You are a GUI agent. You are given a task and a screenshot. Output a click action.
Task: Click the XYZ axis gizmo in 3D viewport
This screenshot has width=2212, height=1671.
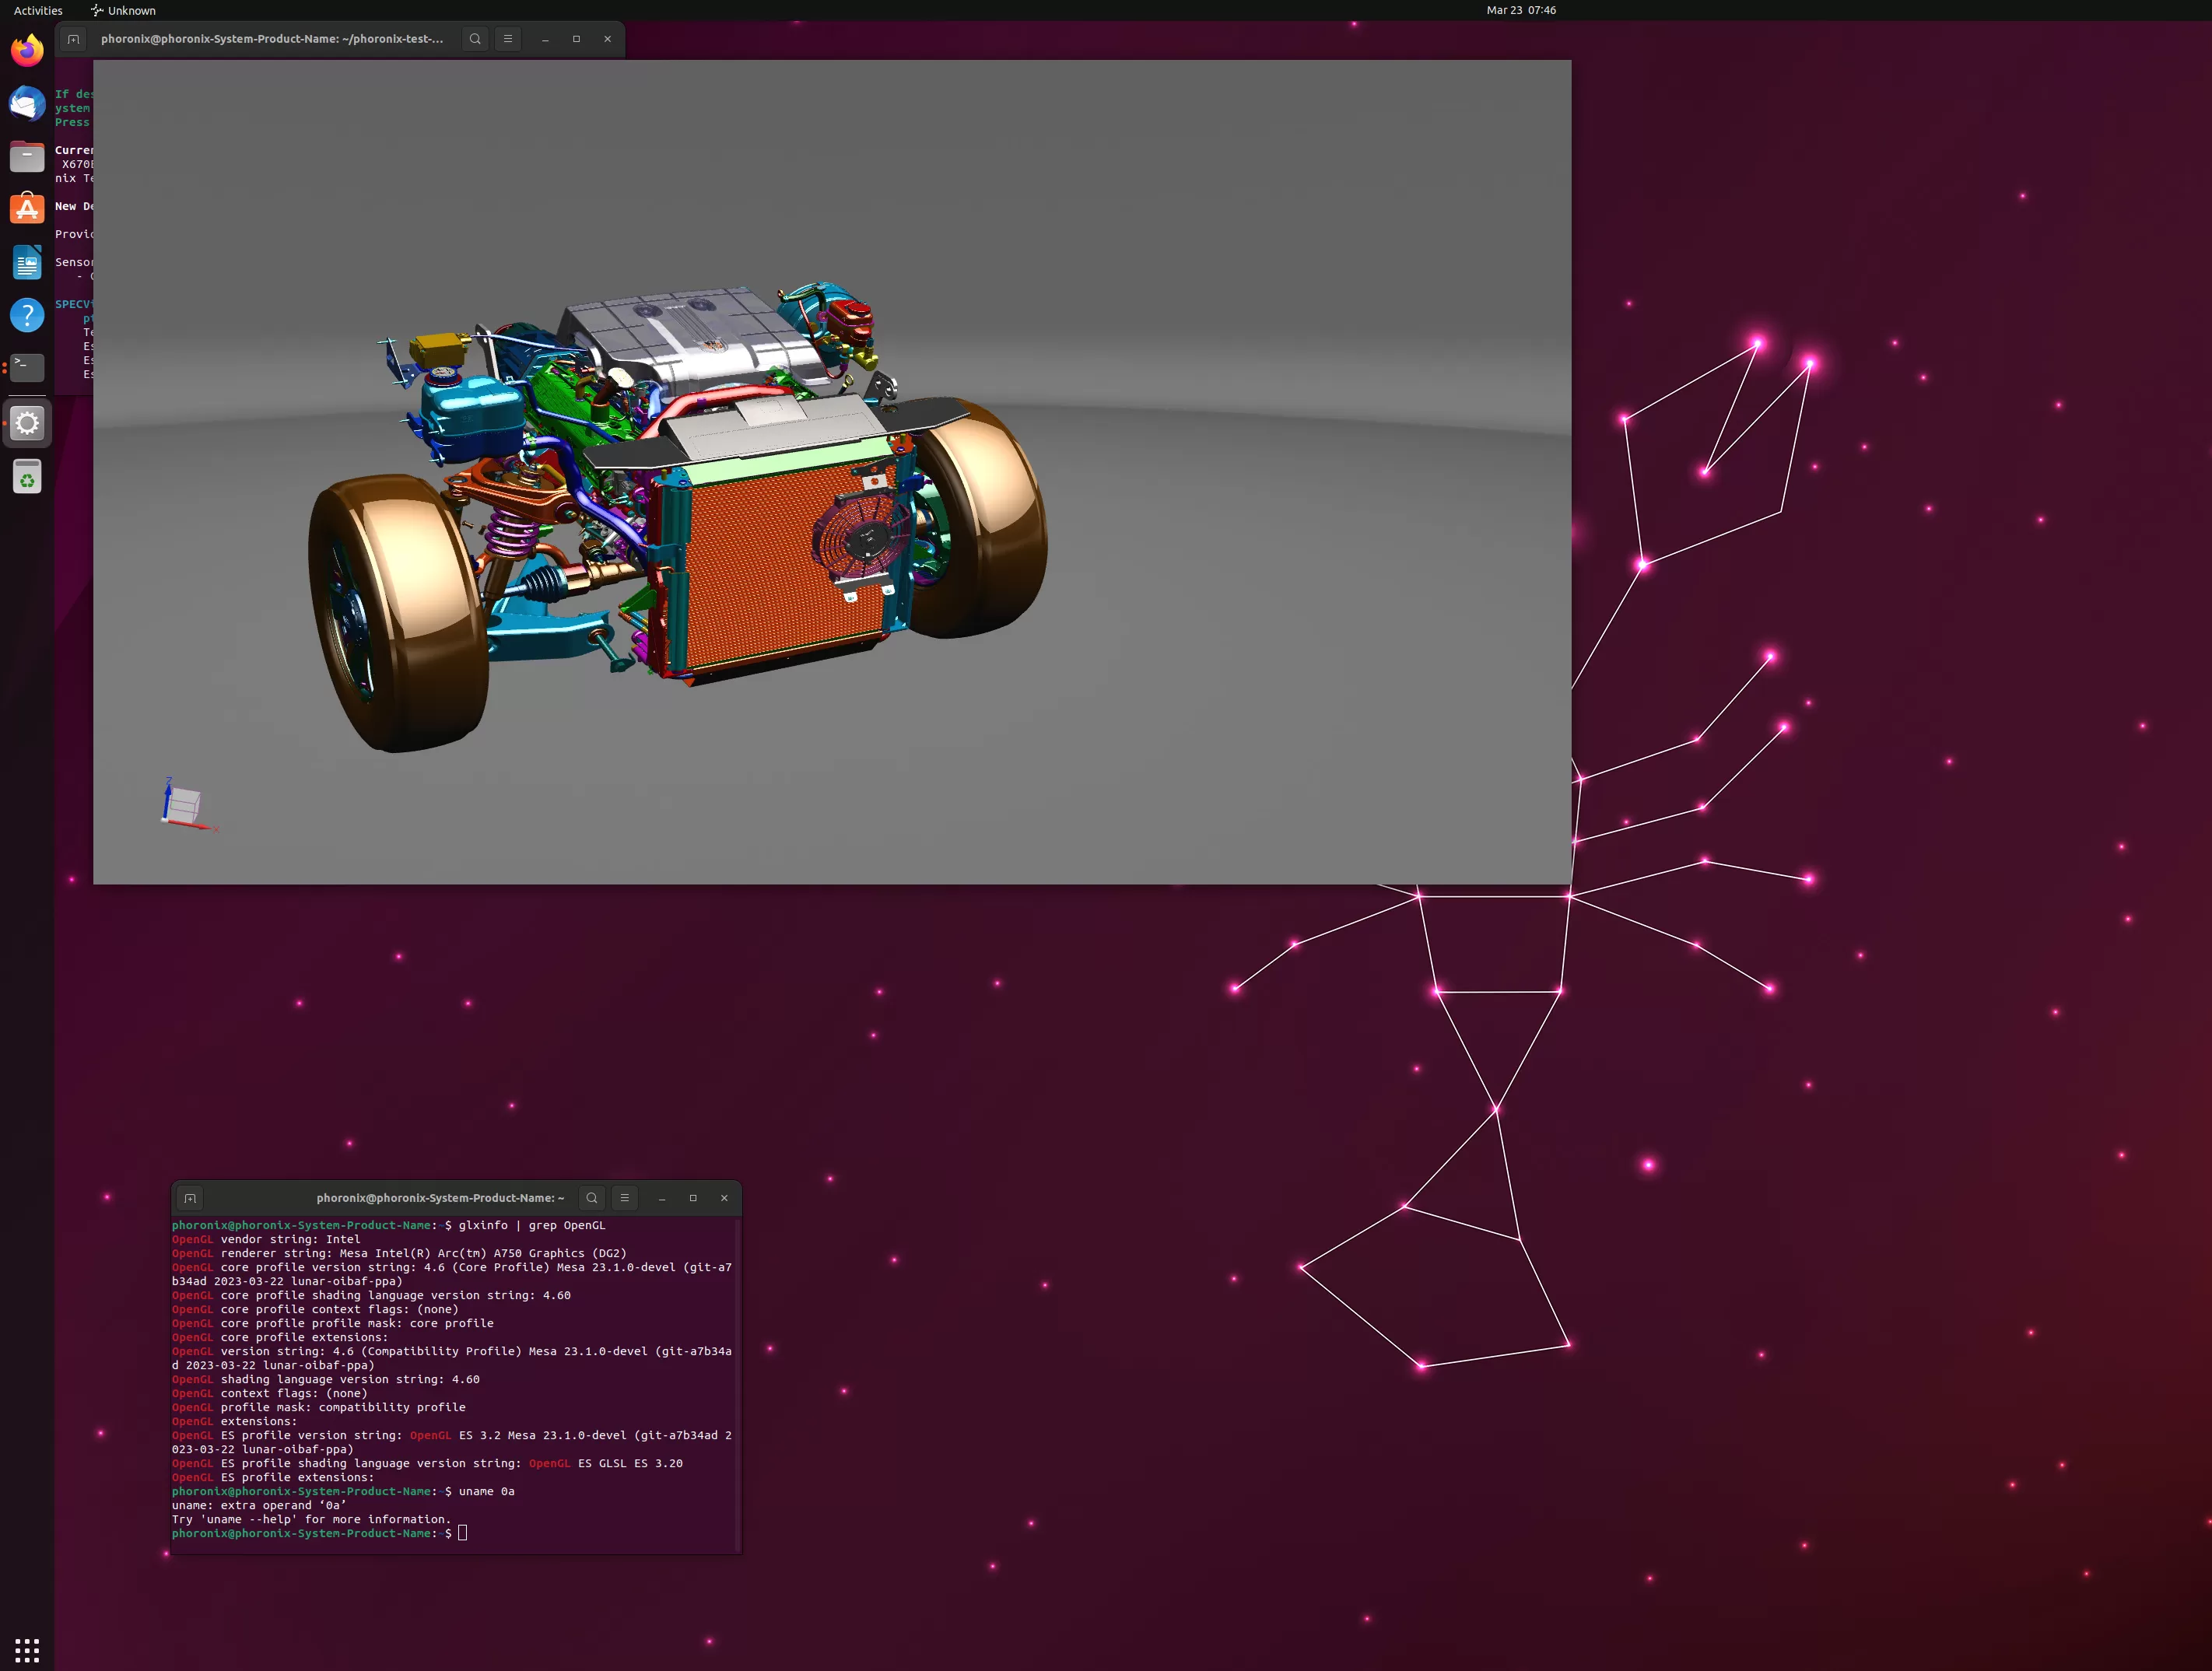185,804
